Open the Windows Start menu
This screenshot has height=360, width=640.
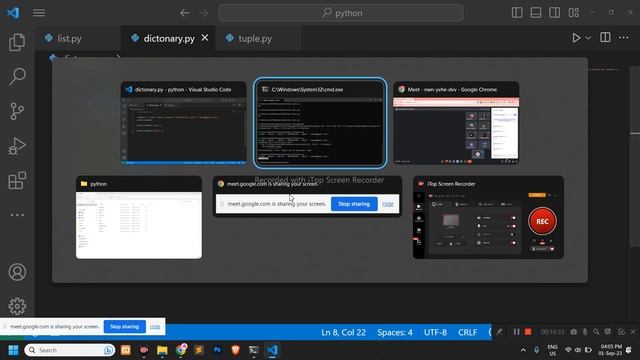13,350
